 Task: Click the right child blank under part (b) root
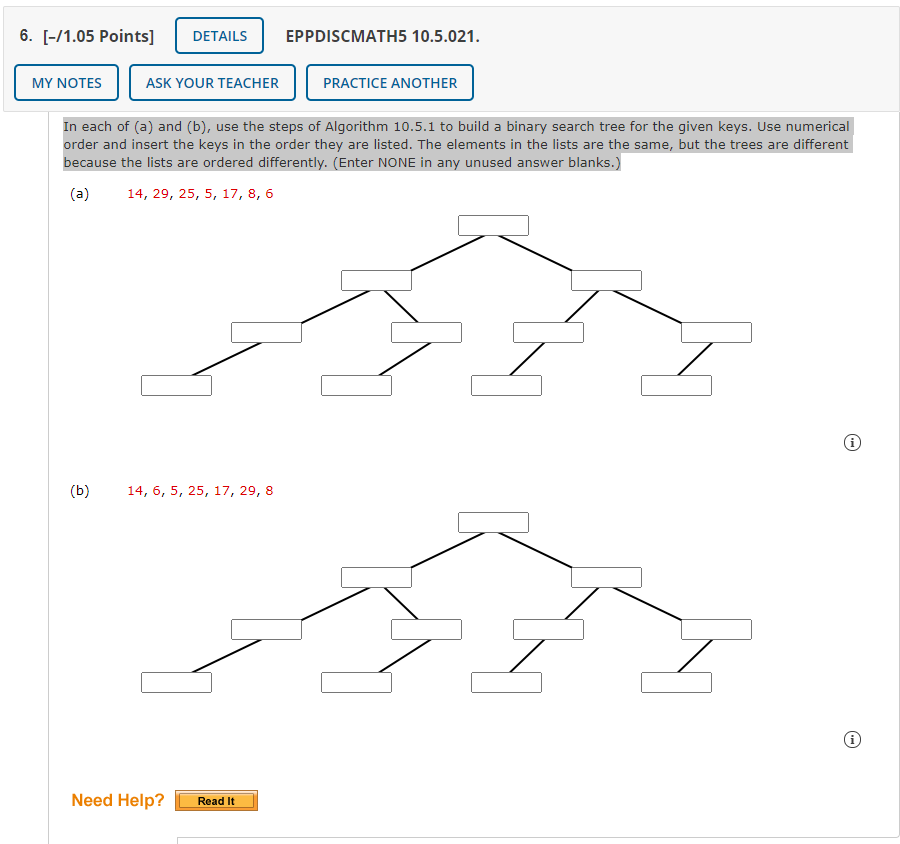click(606, 576)
